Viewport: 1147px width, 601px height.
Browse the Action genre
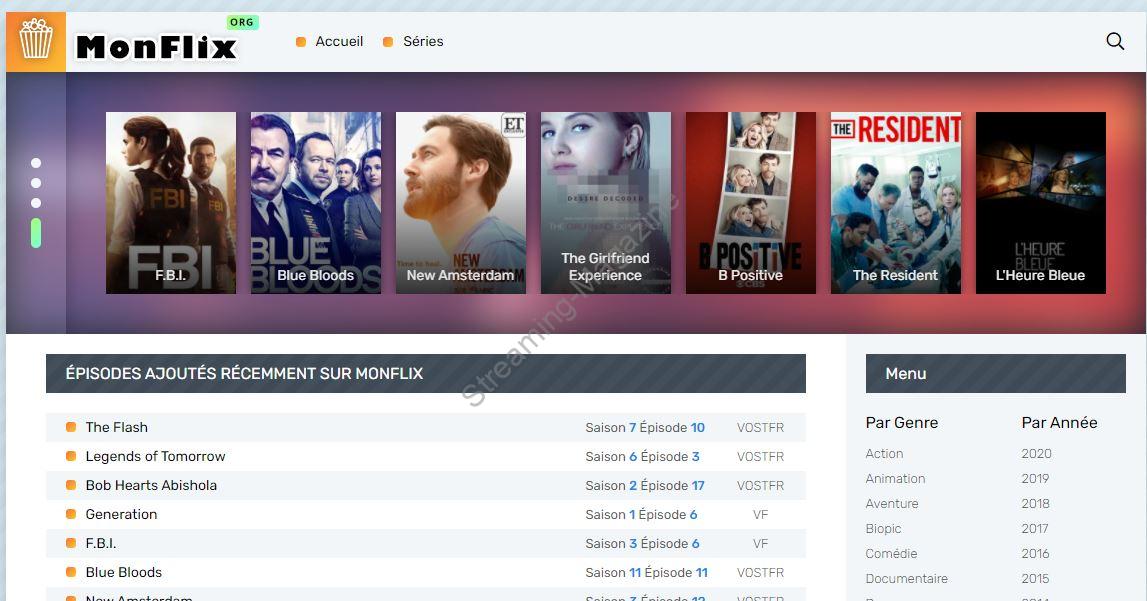pos(884,453)
